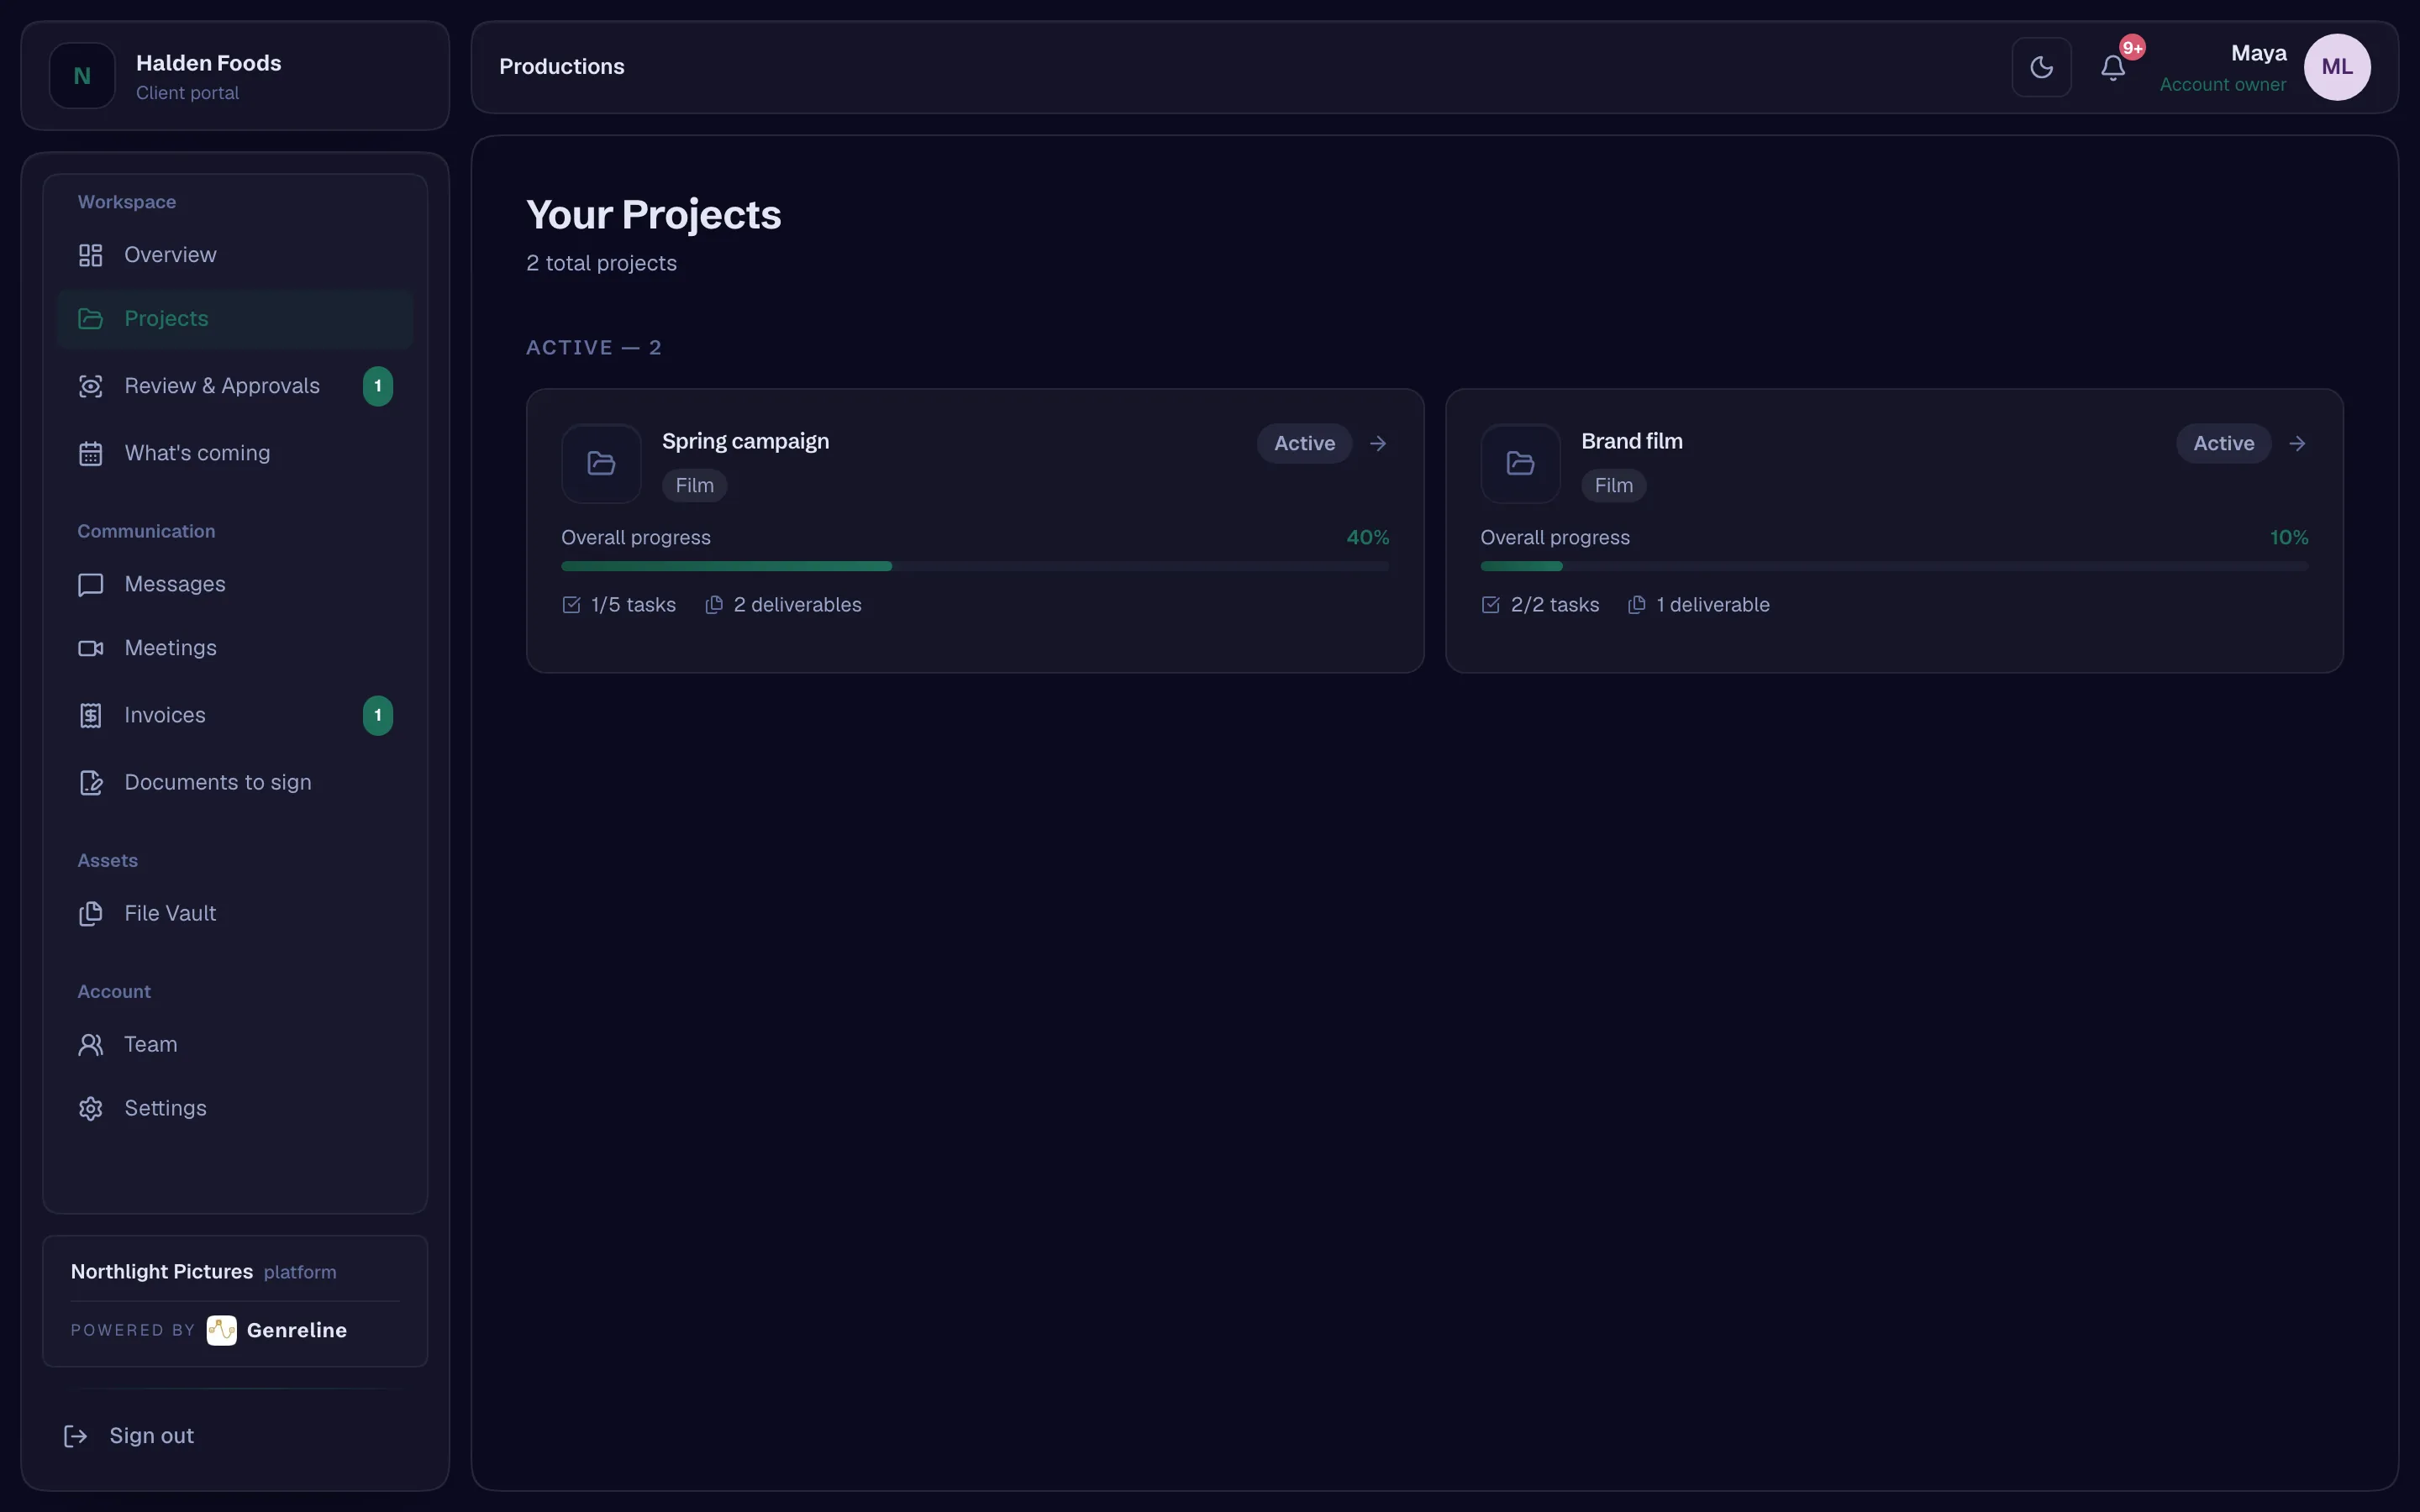Toggle dark mode with the moon icon
Screen dimensions: 2420x1512
point(2041,67)
